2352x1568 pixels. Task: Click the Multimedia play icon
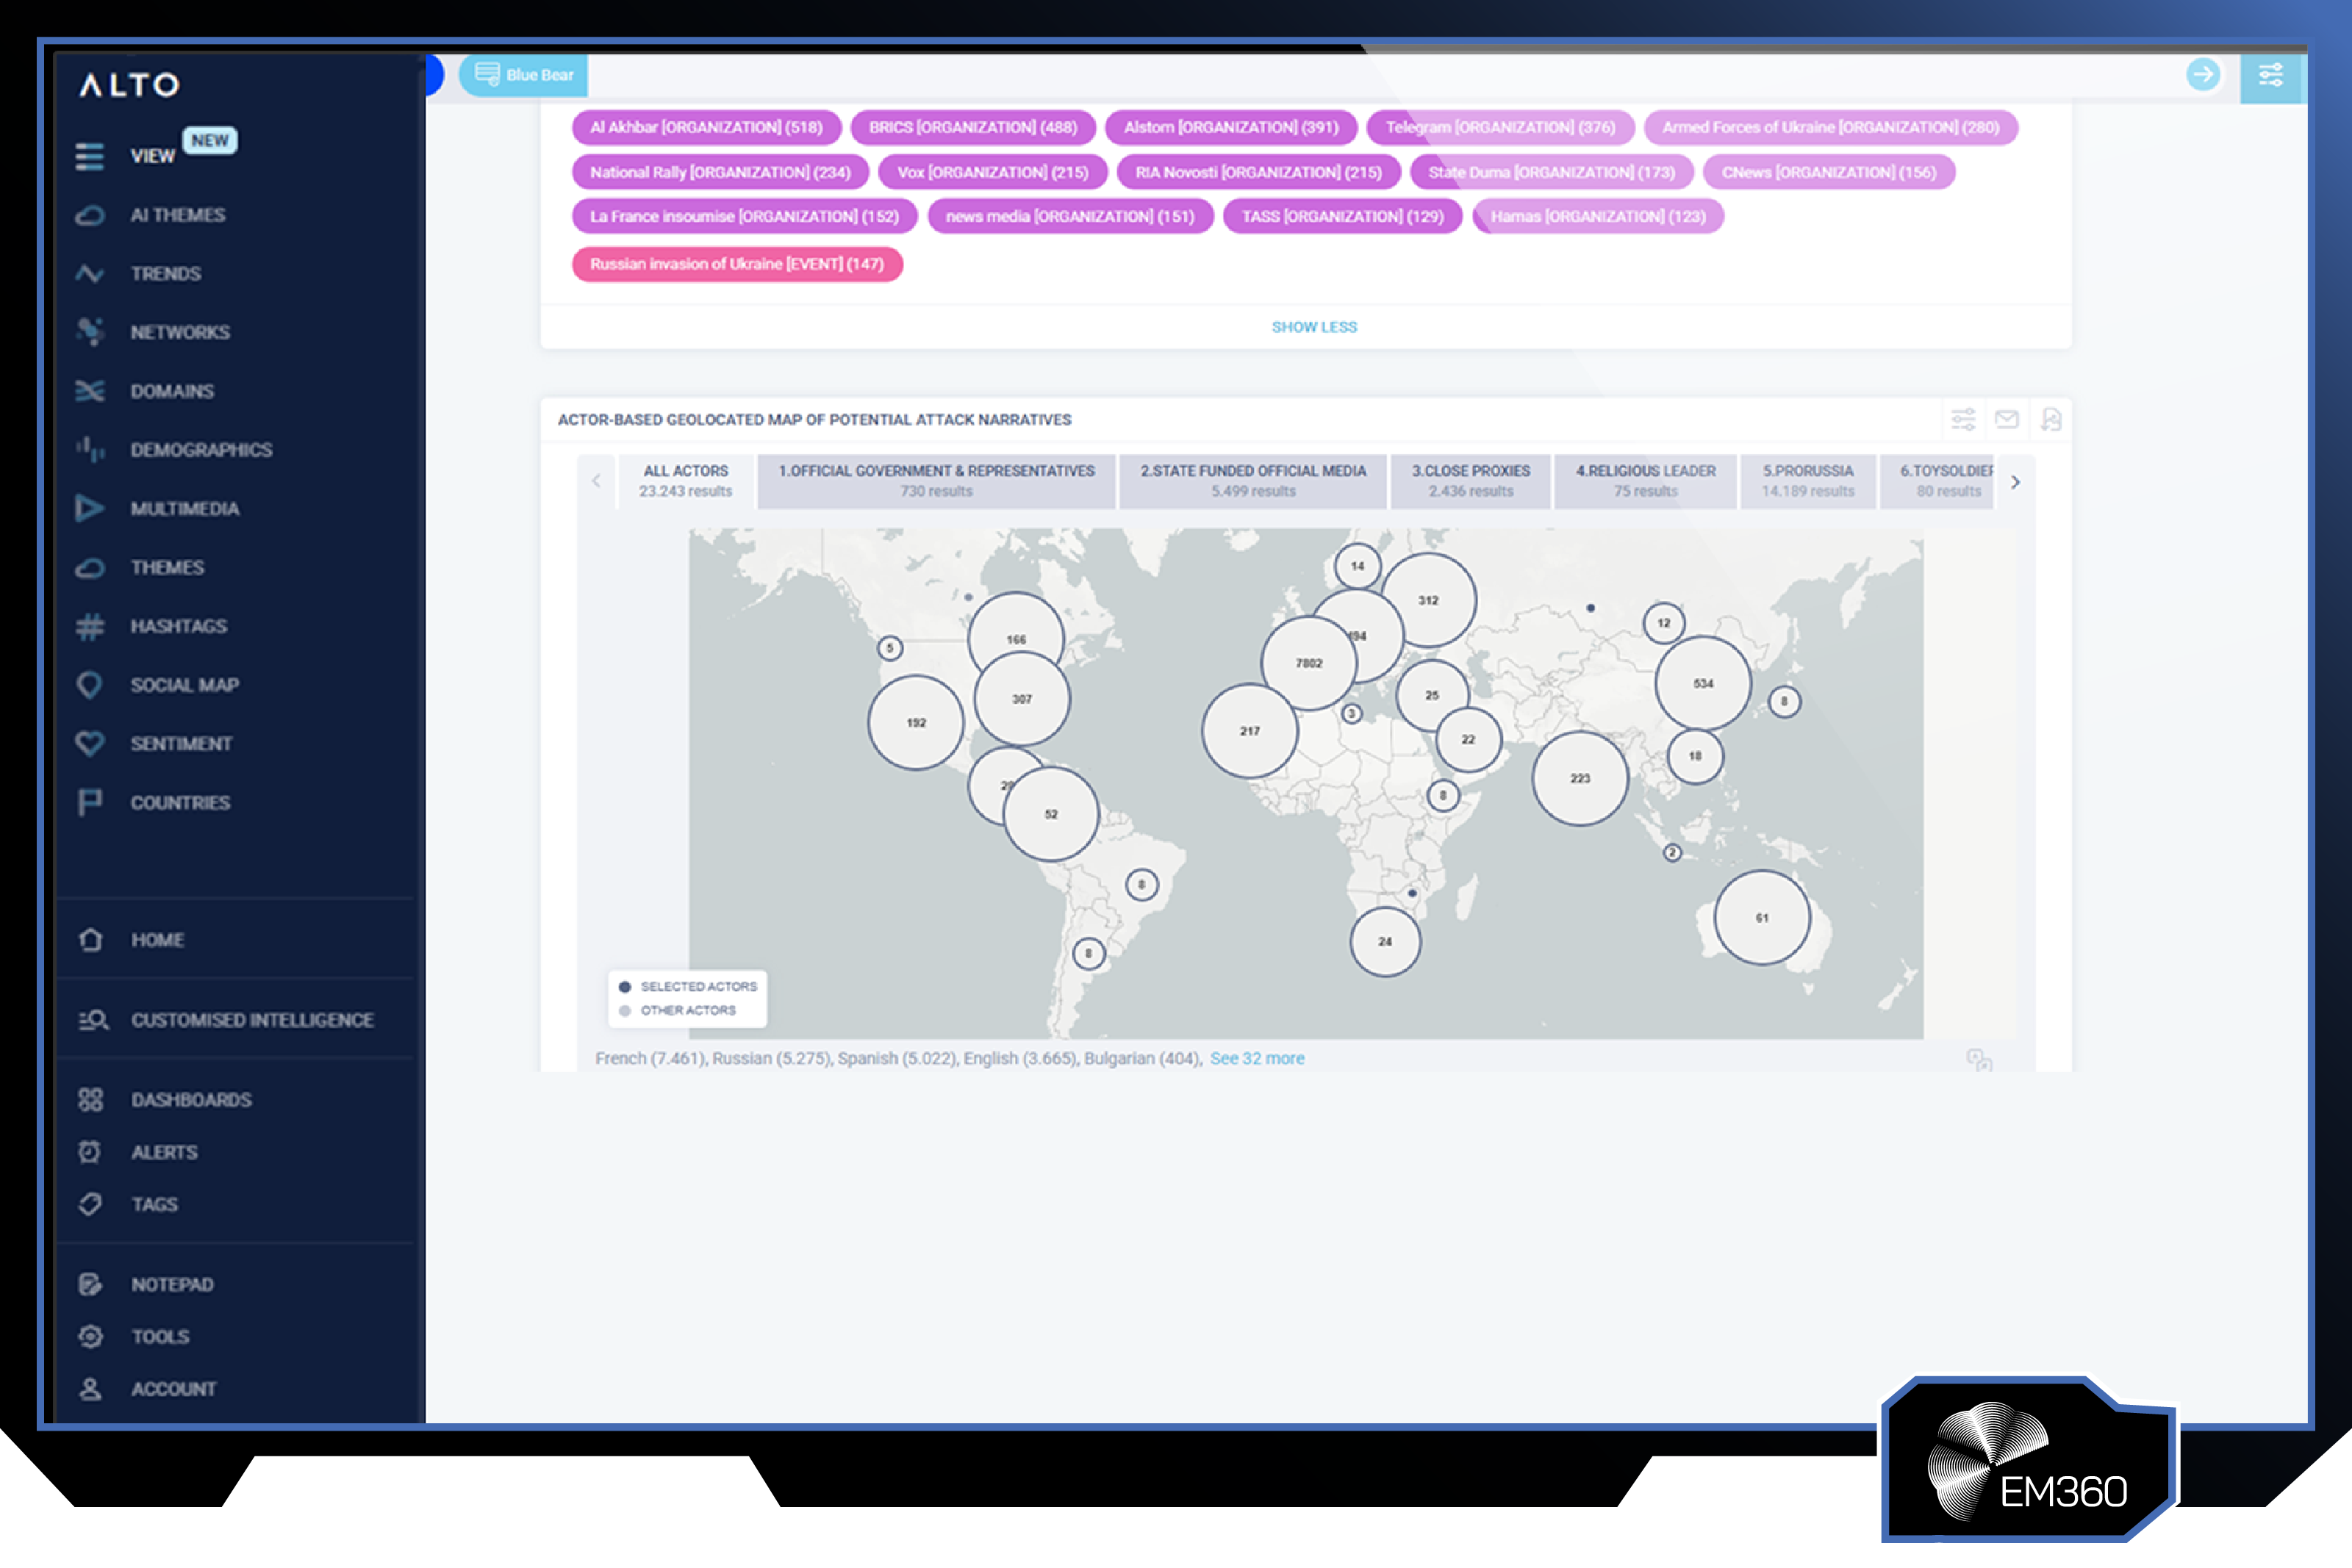tap(89, 509)
